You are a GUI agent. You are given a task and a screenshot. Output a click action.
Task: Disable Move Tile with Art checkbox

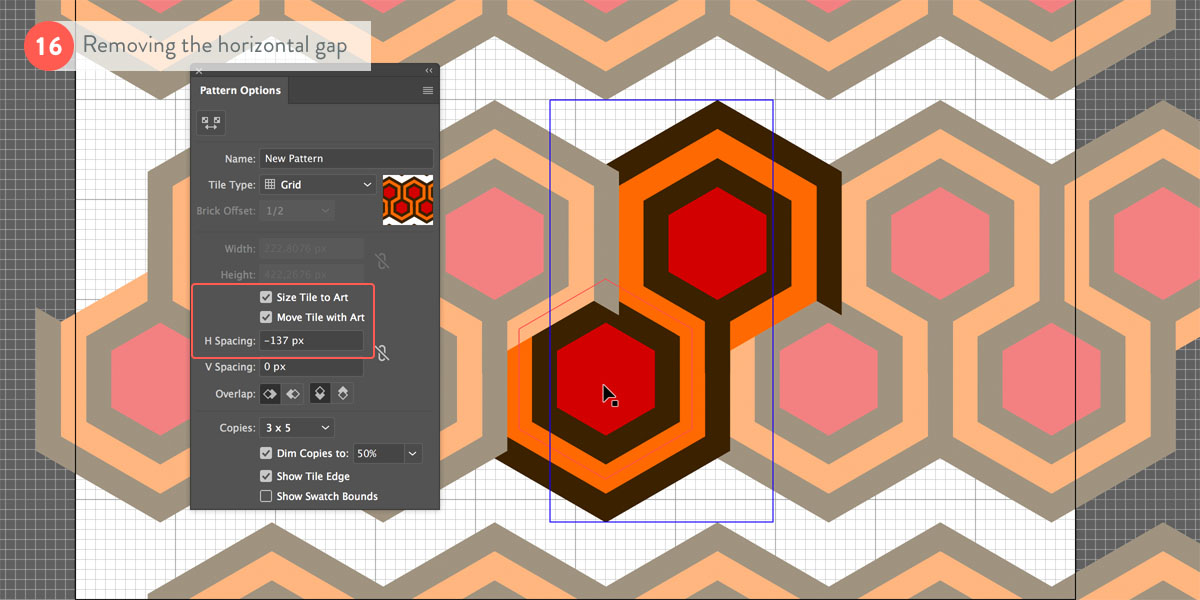coord(266,318)
